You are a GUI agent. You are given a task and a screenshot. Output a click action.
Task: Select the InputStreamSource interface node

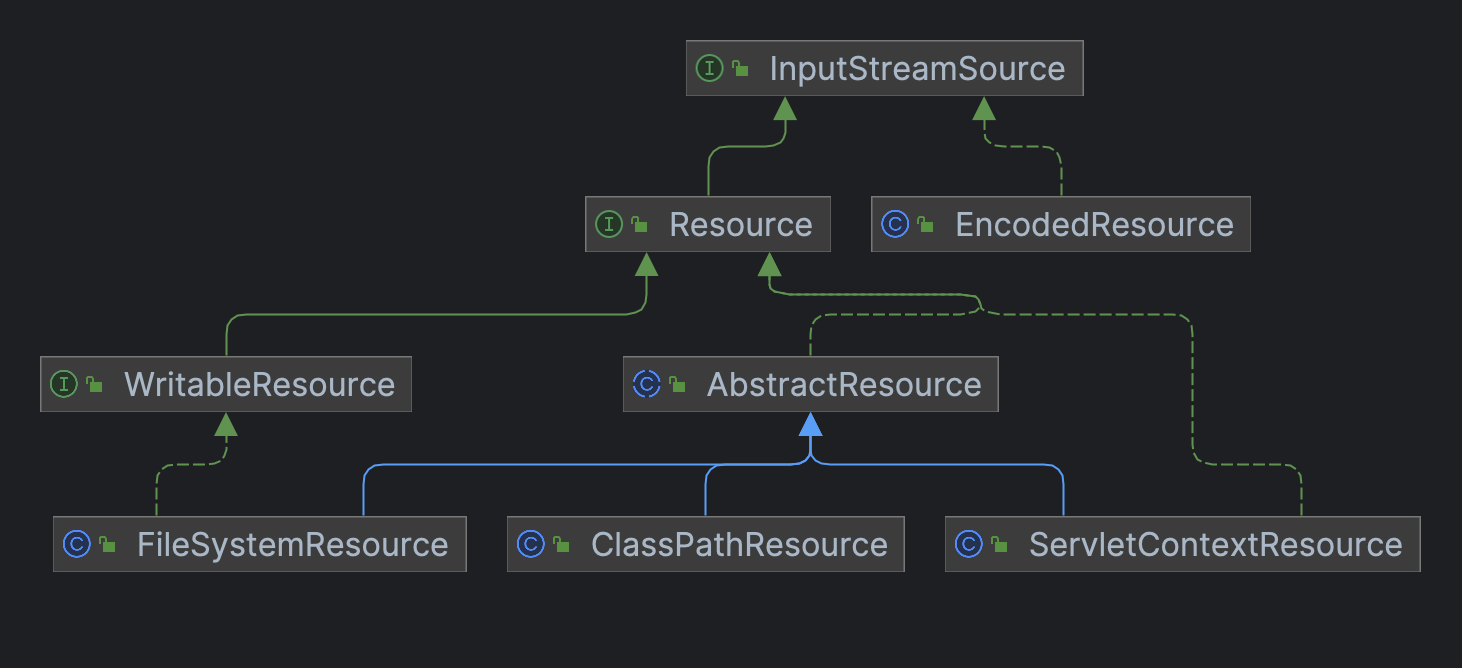tap(884, 68)
